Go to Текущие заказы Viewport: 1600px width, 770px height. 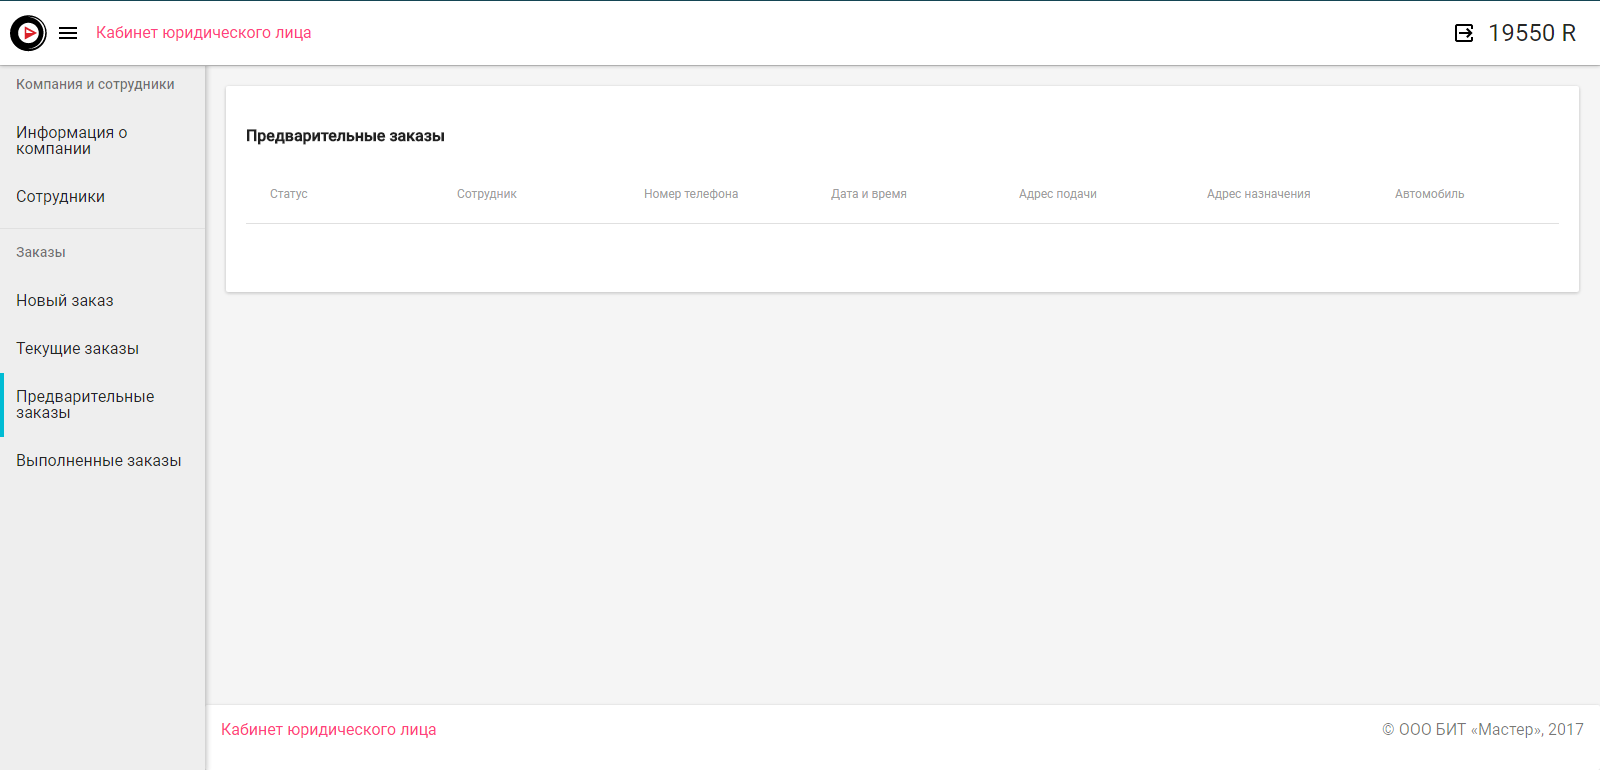(x=77, y=349)
